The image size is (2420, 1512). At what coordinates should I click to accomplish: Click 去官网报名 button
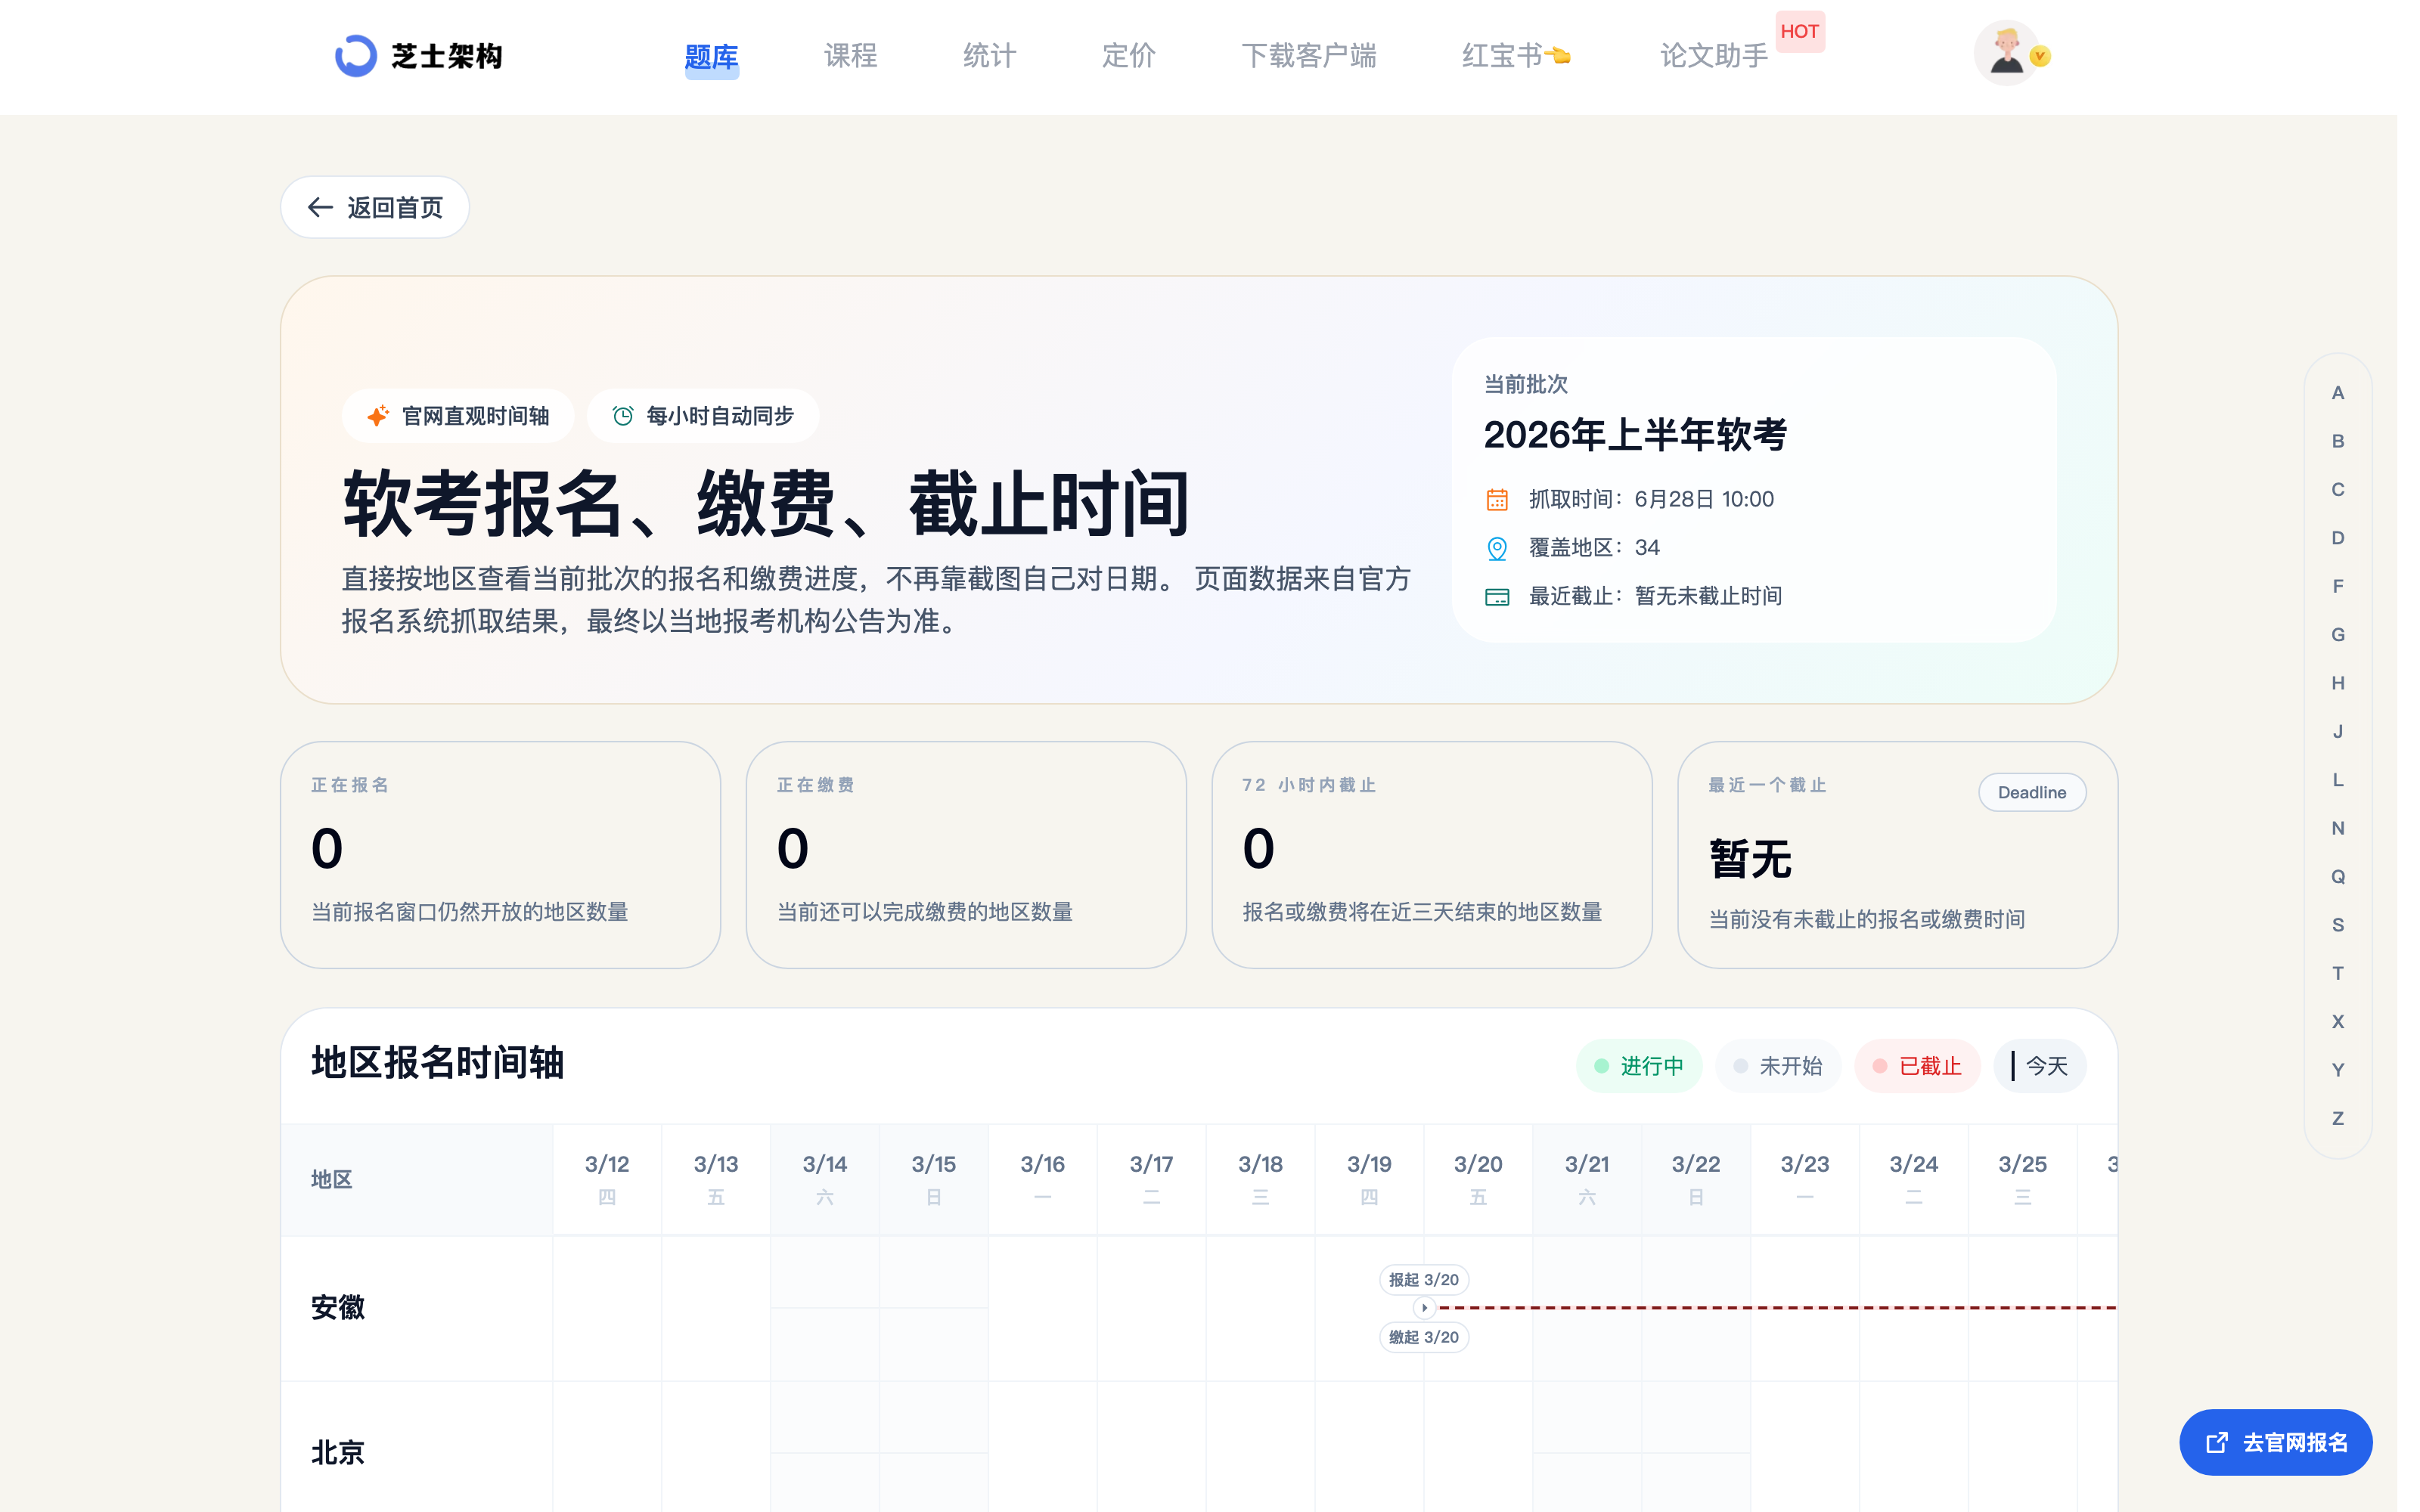pos(2275,1442)
